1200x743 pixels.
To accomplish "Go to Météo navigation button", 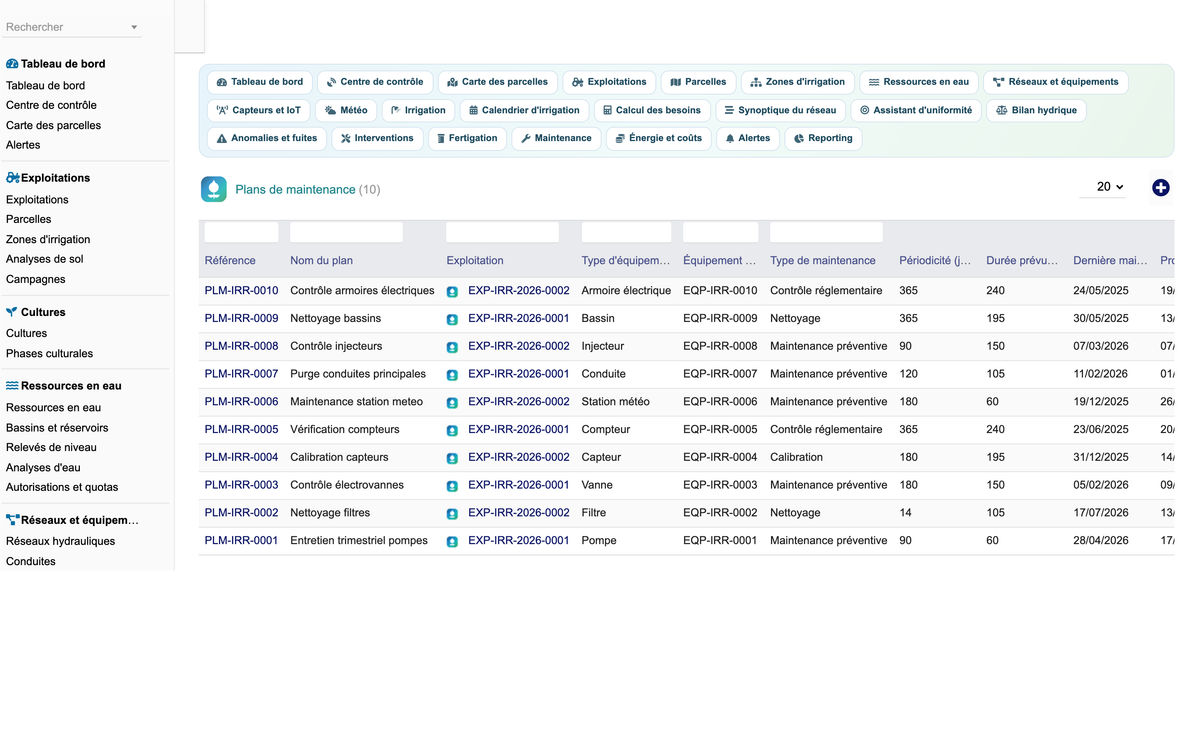I will point(346,110).
